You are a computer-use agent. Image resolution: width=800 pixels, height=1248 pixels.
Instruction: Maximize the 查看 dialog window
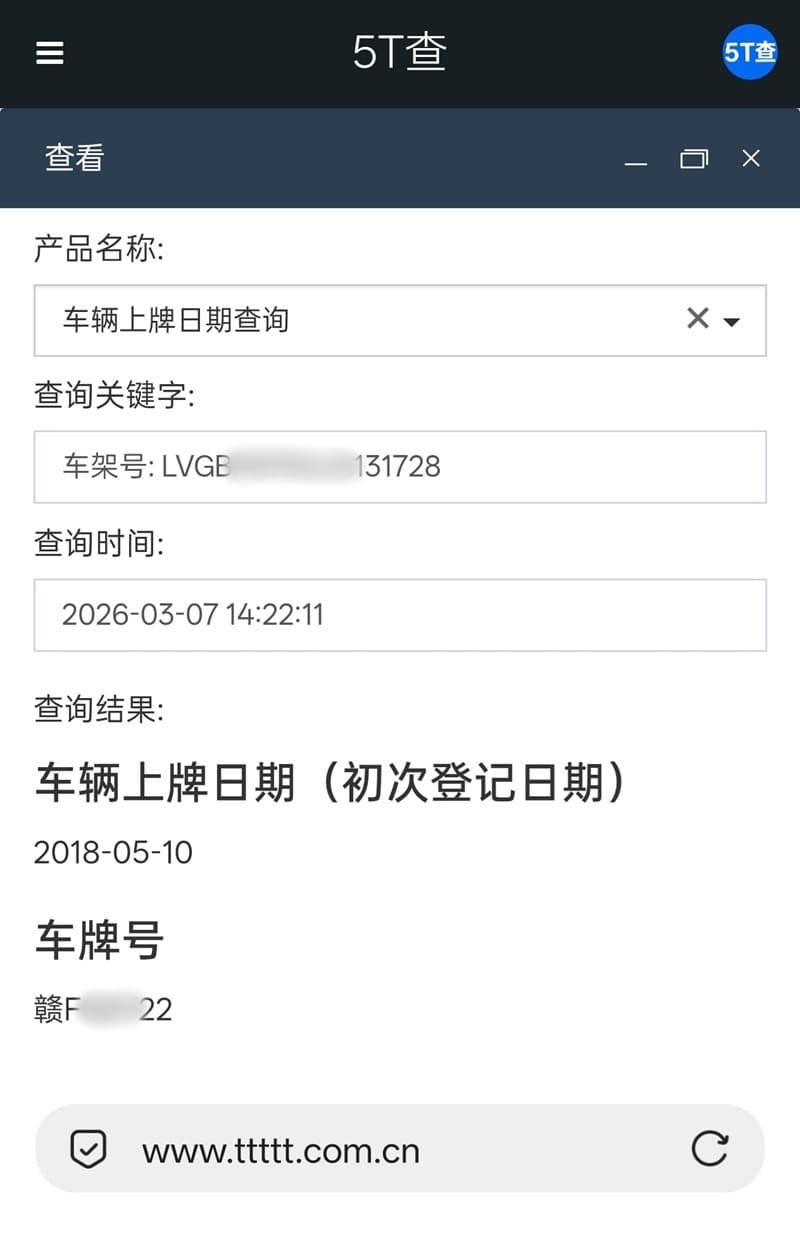693,159
